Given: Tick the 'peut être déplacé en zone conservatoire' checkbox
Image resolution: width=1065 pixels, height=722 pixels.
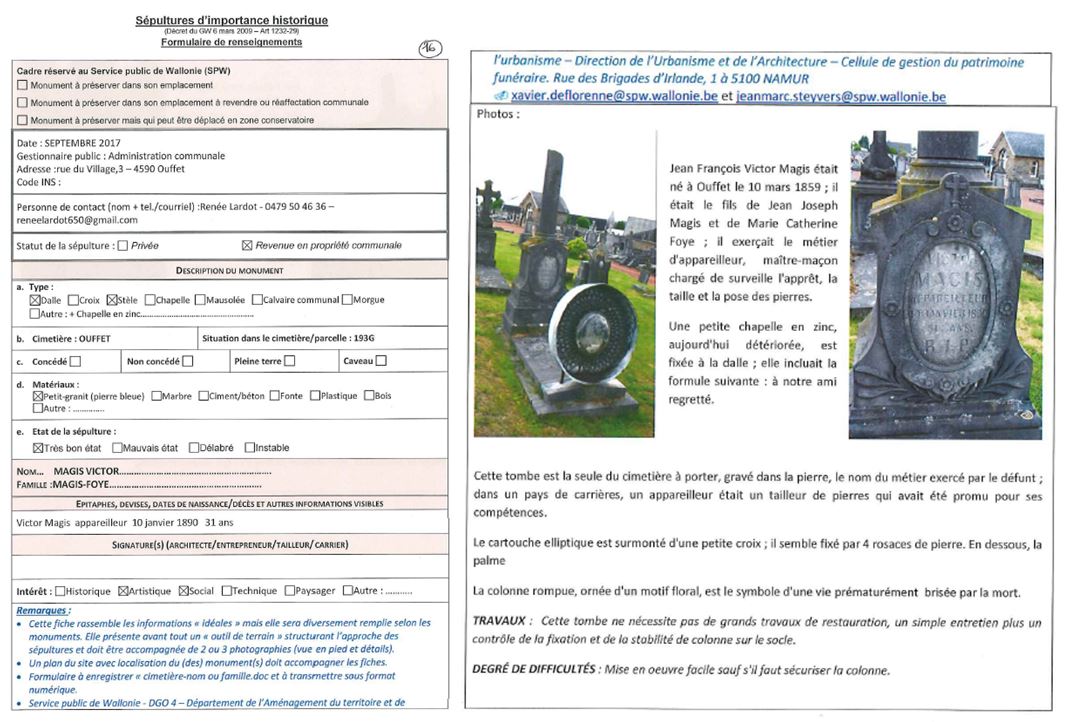Looking at the screenshot, I should (23, 120).
